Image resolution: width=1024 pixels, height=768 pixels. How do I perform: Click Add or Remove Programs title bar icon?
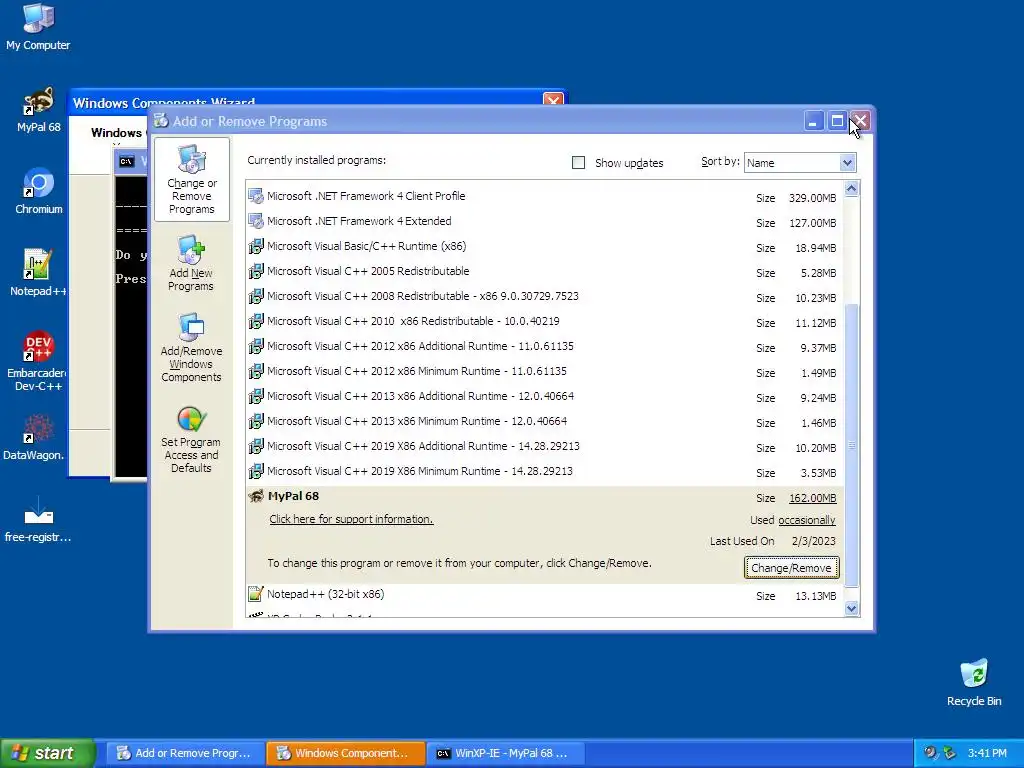tap(161, 121)
